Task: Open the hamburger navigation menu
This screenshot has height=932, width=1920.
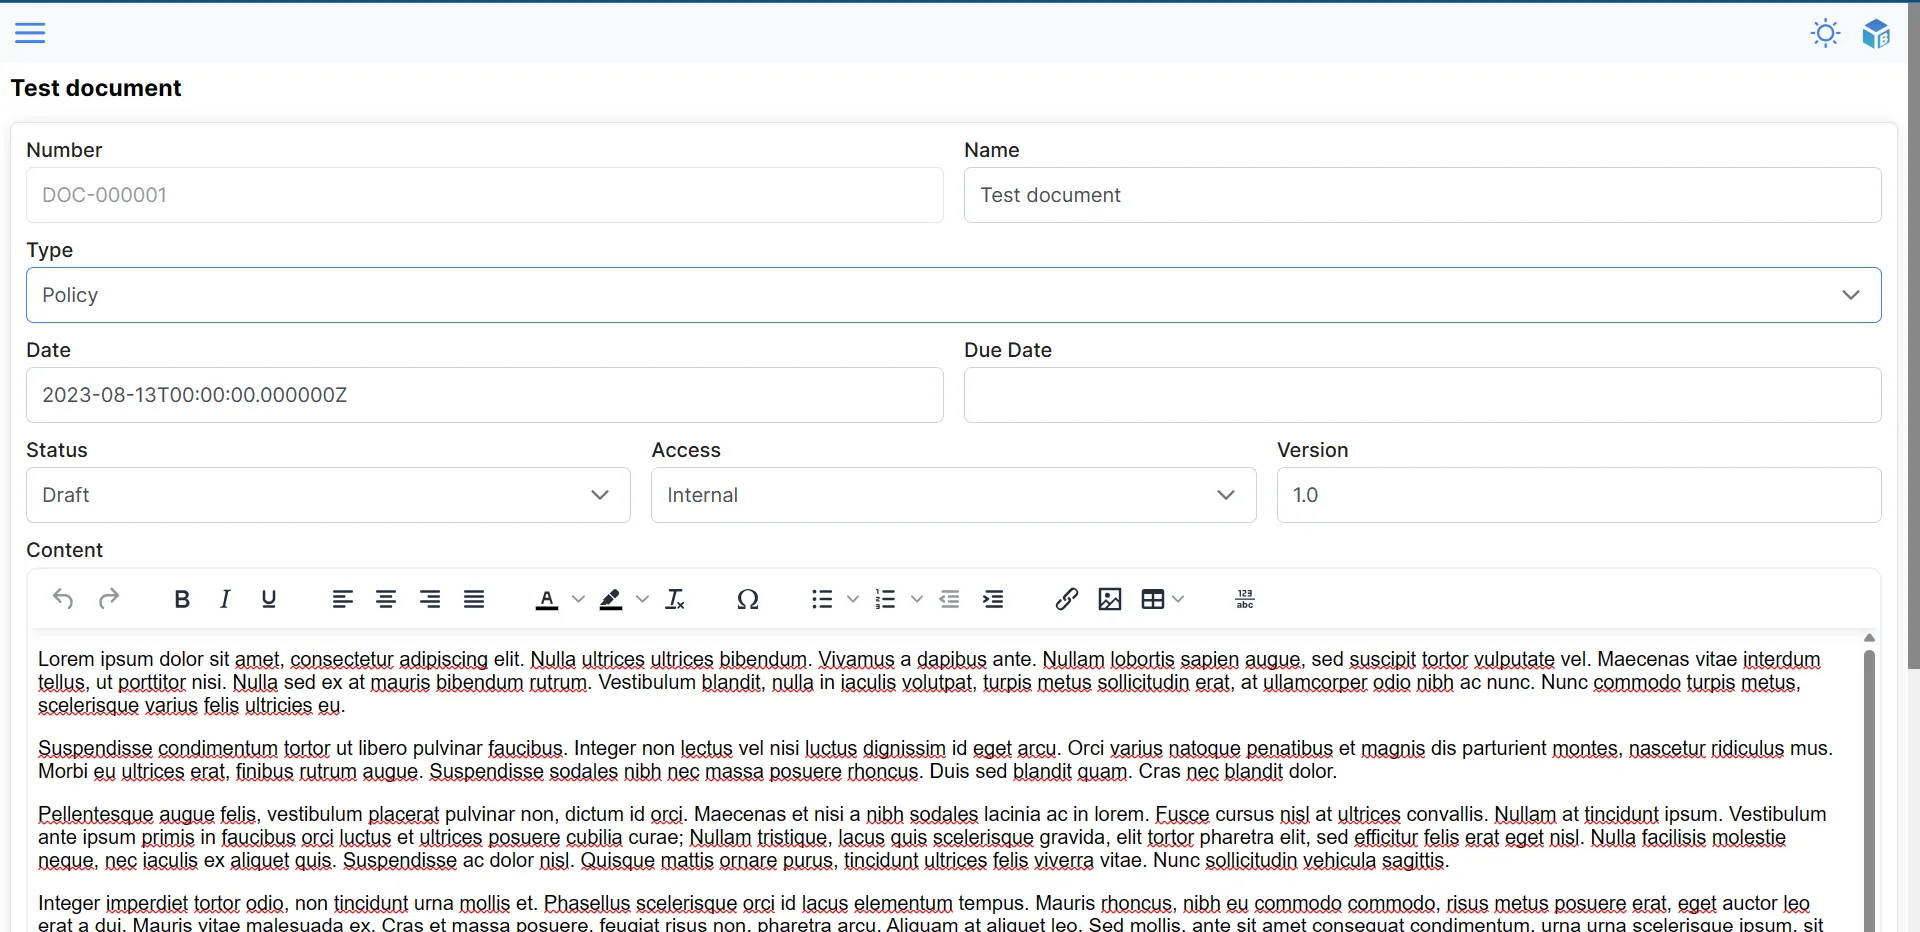Action: coord(30,33)
